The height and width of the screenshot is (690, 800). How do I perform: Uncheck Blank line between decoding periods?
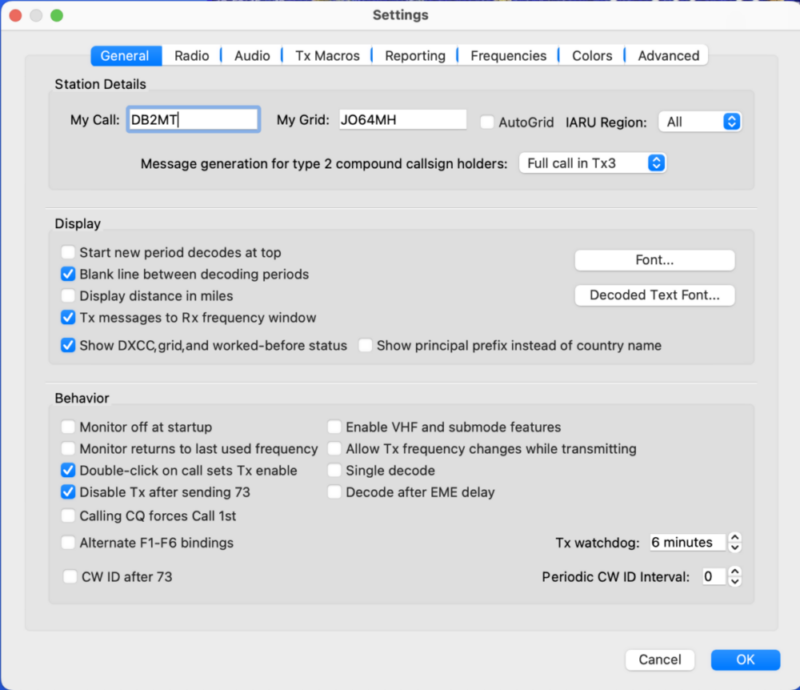tap(68, 274)
